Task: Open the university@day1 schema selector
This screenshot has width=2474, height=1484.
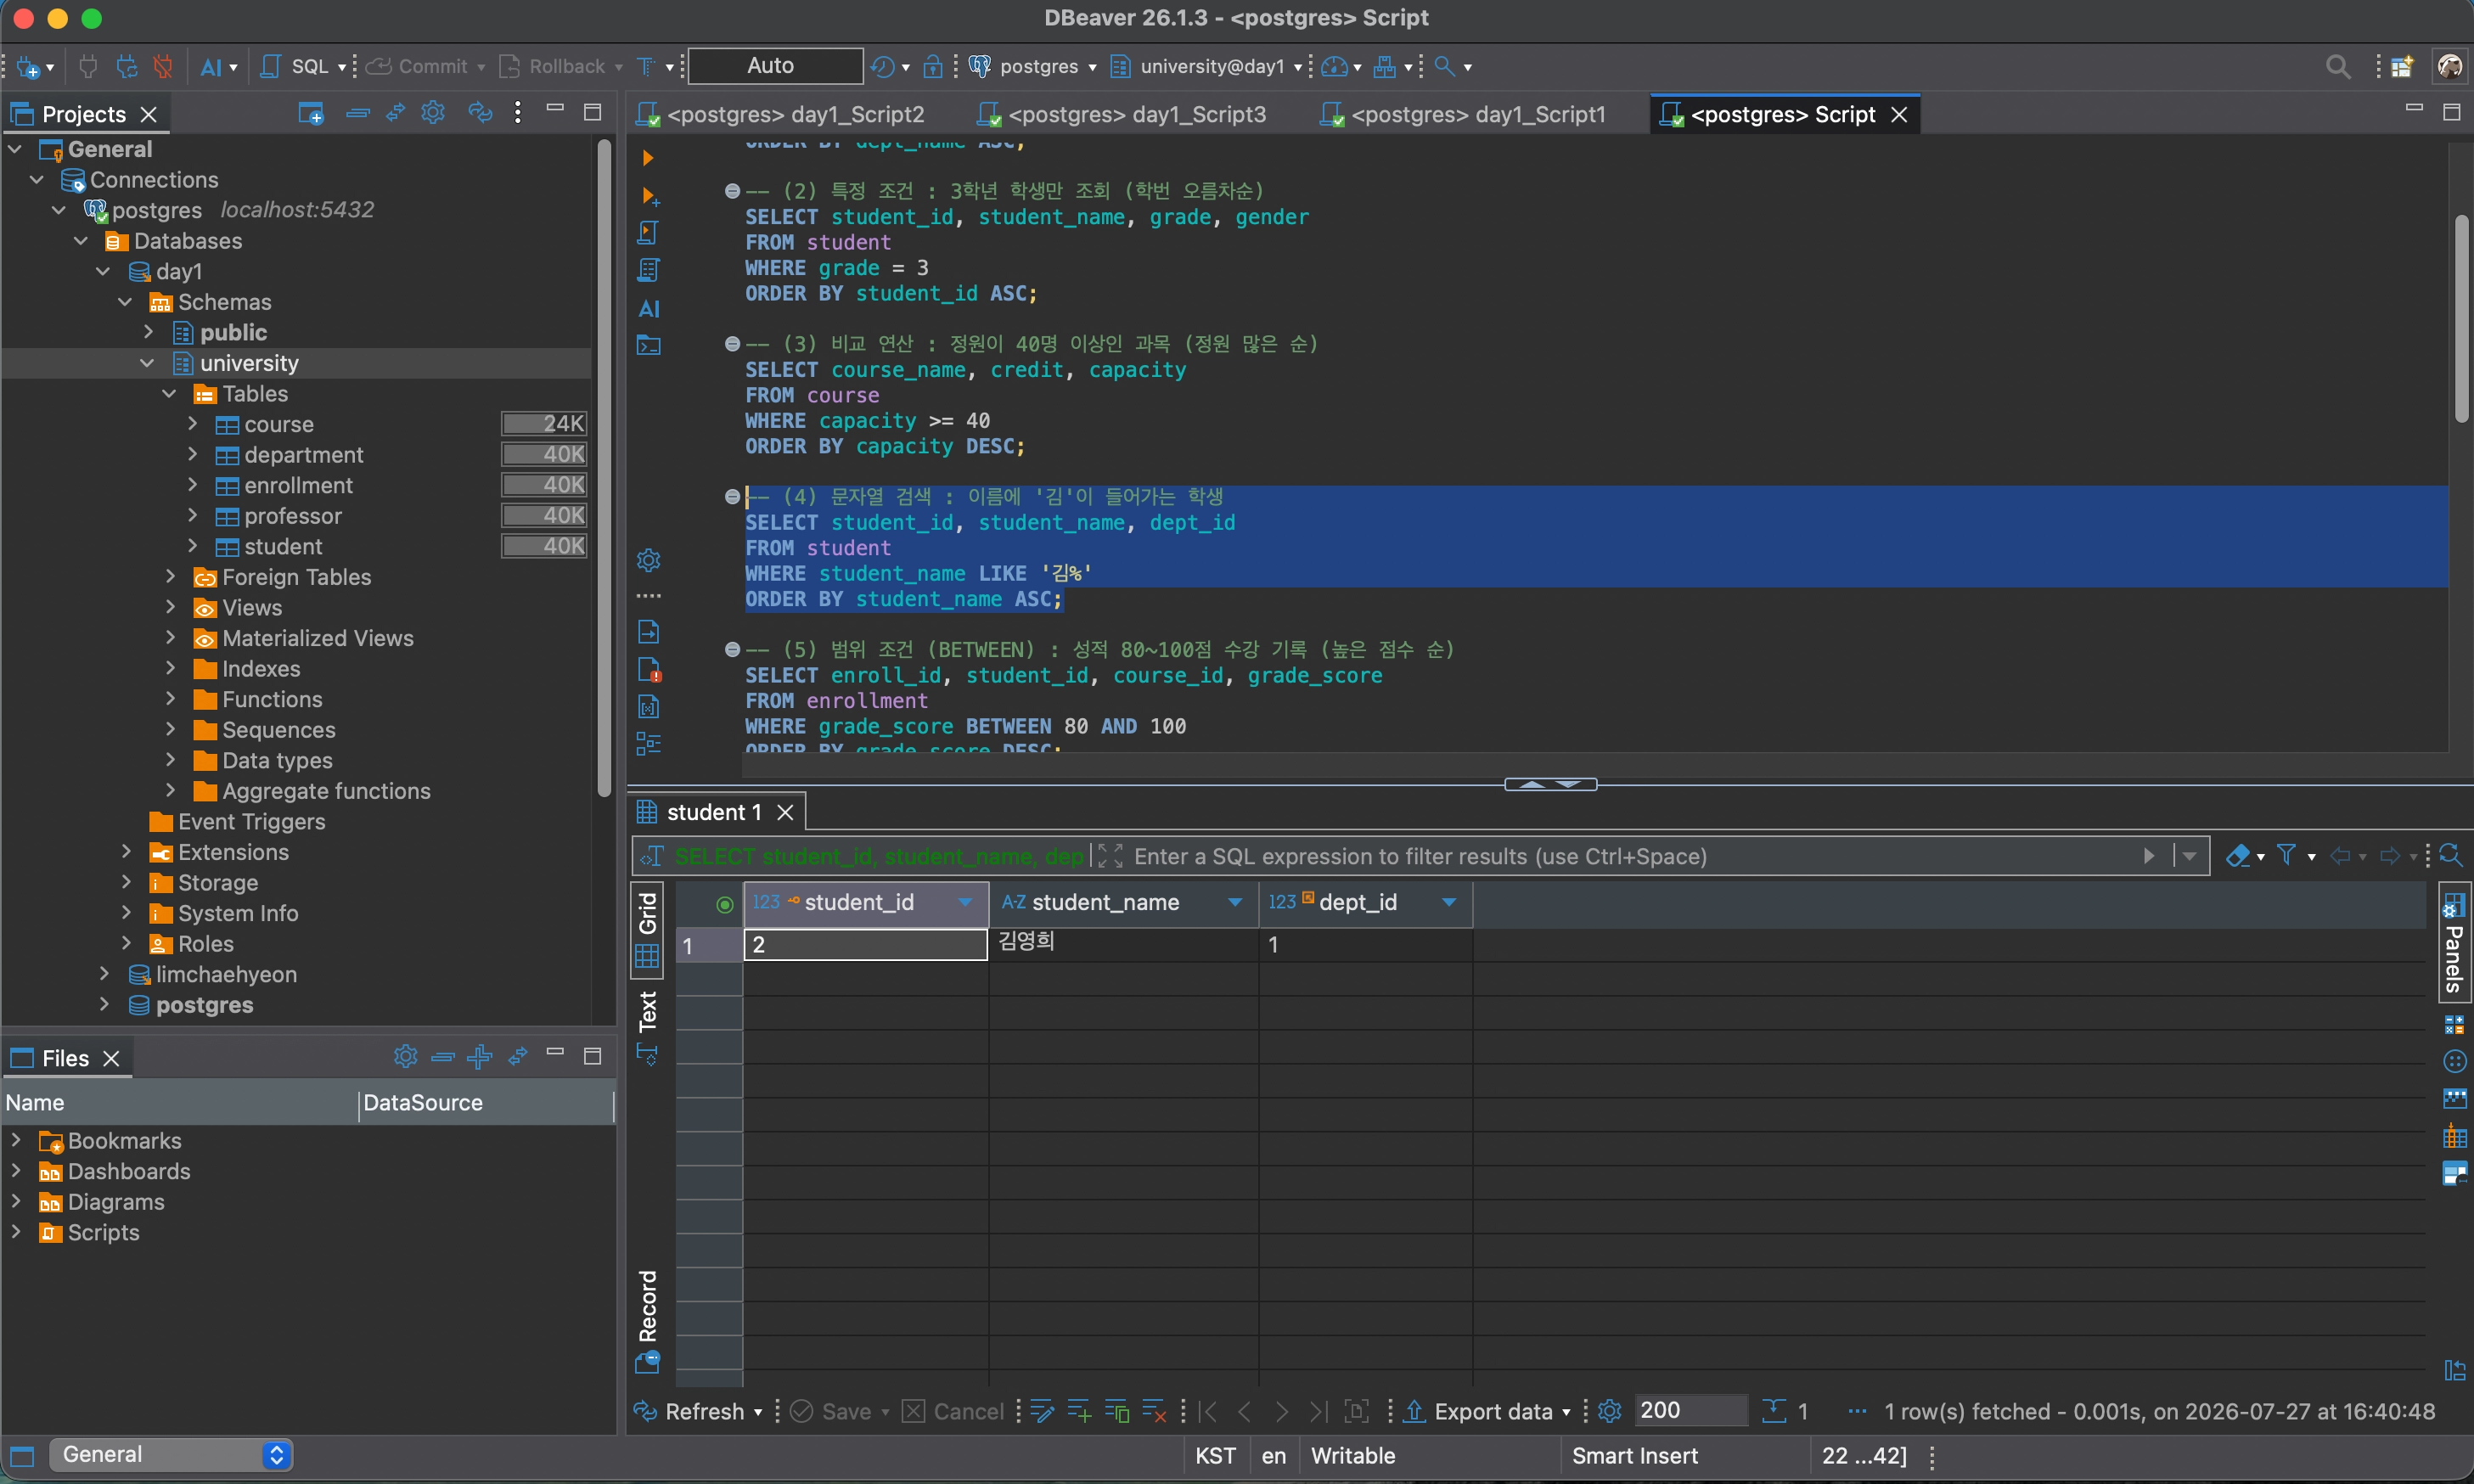Action: click(1207, 67)
